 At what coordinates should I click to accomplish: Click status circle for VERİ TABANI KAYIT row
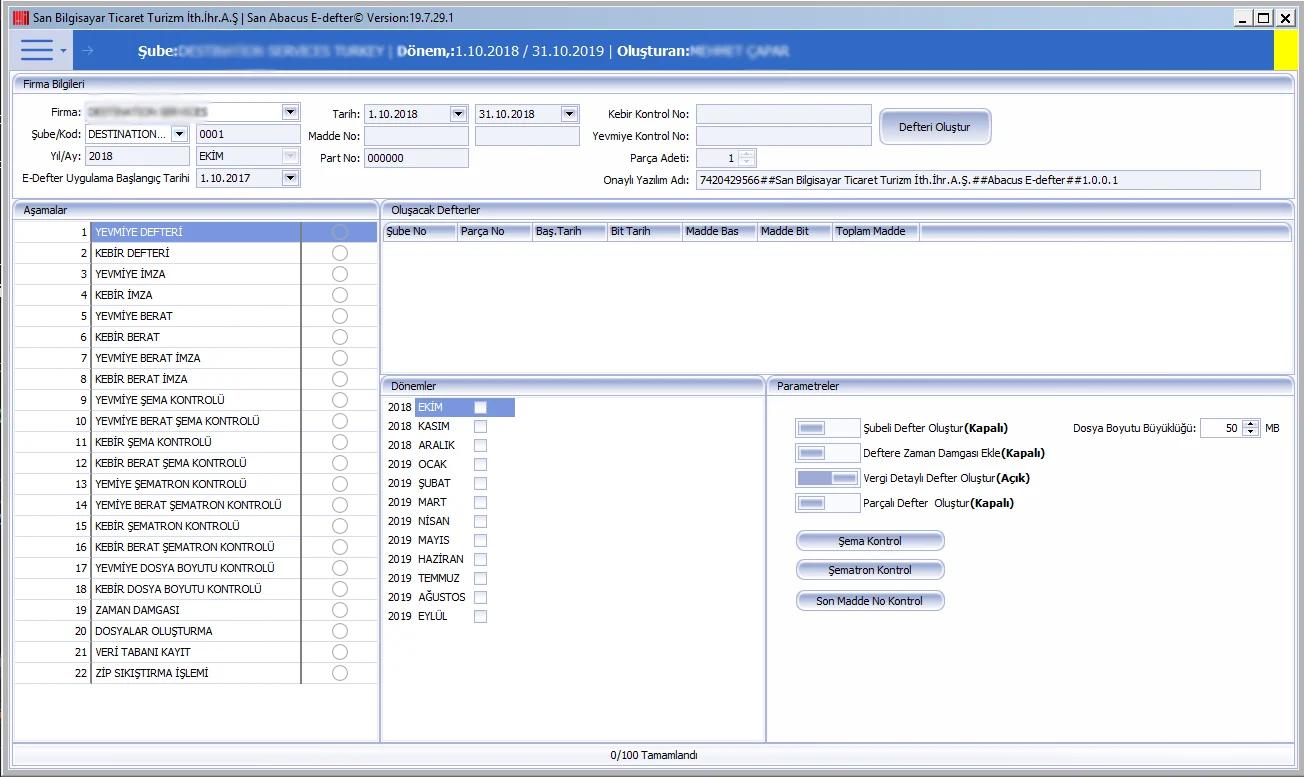tap(340, 652)
